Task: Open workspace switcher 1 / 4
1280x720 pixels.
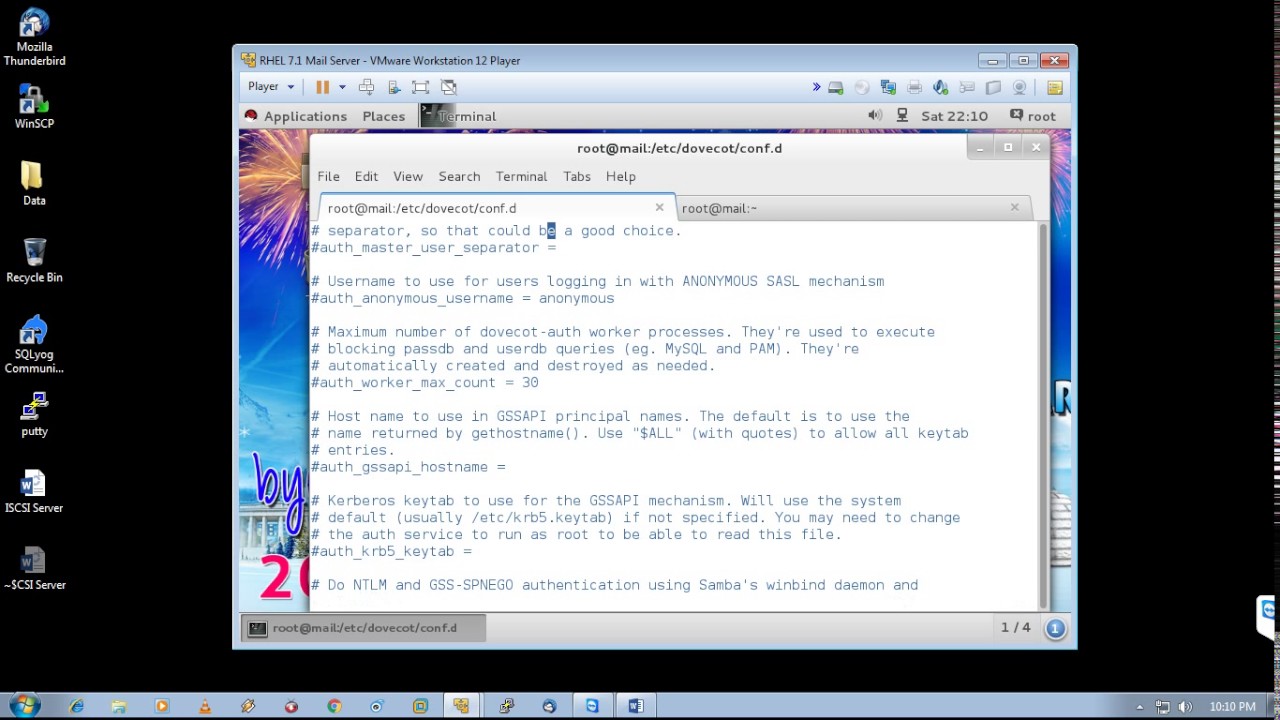Action: (1015, 628)
